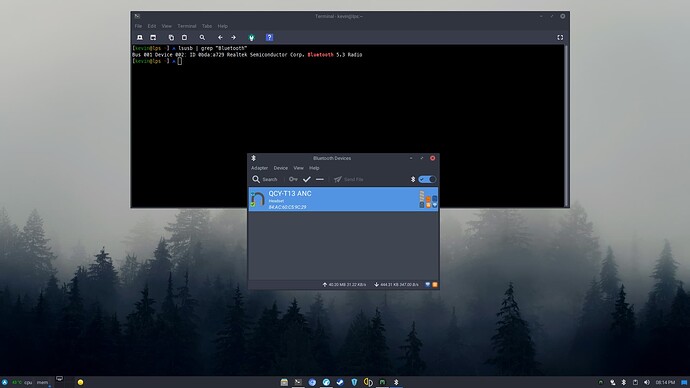Click the Realtek Bluetooth 5.3 Radio output line
This screenshot has height=388, width=690.
[247, 55]
